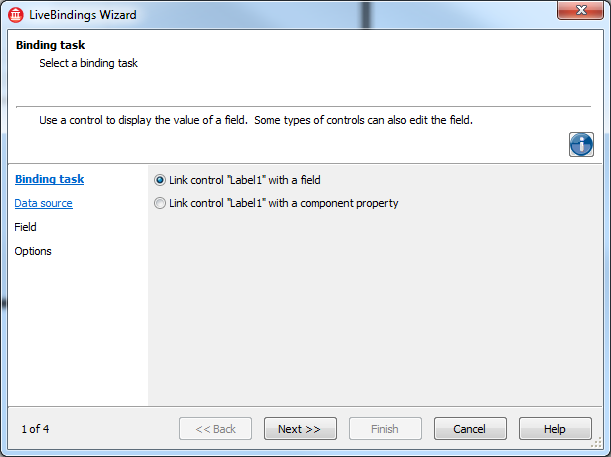
Task: Open the Binding task step link
Action: coord(49,179)
